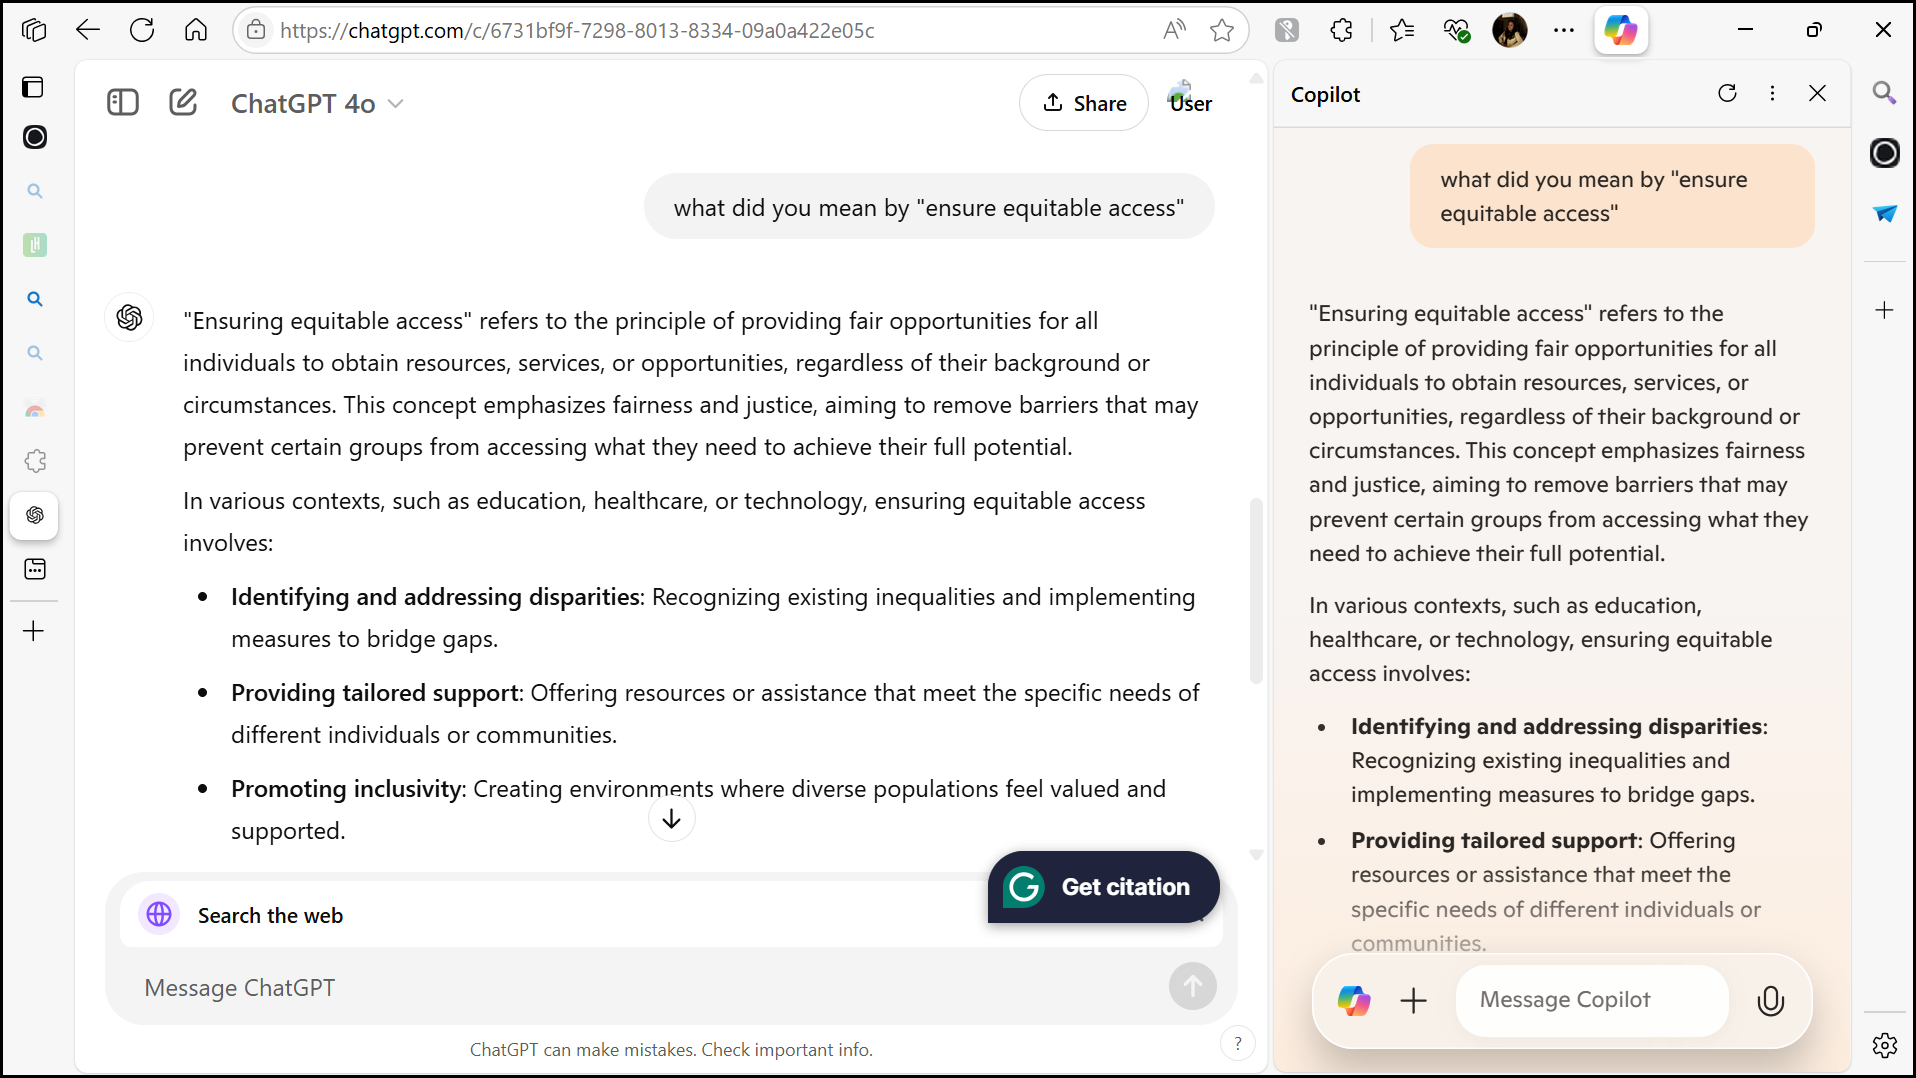Open the Edge workspaces icon

[34, 30]
